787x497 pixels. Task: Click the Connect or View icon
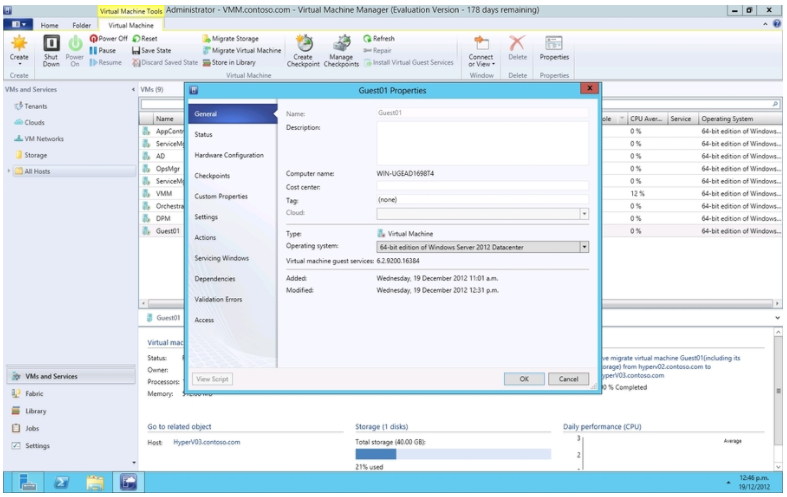(481, 44)
